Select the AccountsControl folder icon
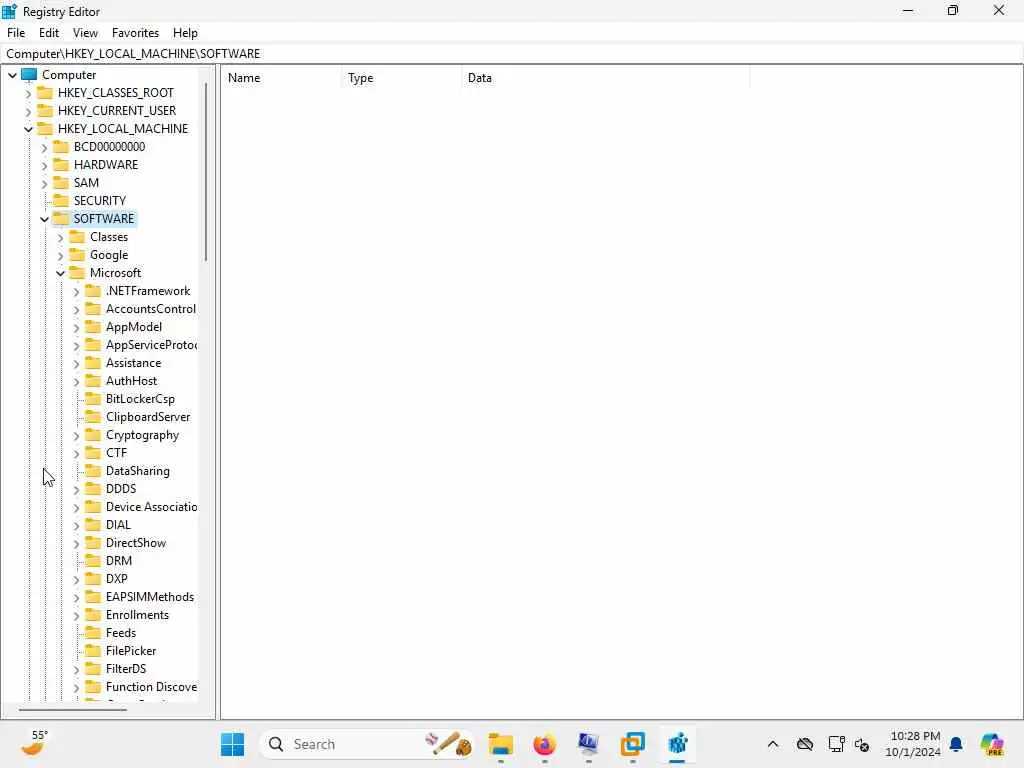This screenshot has width=1024, height=768. (x=93, y=308)
